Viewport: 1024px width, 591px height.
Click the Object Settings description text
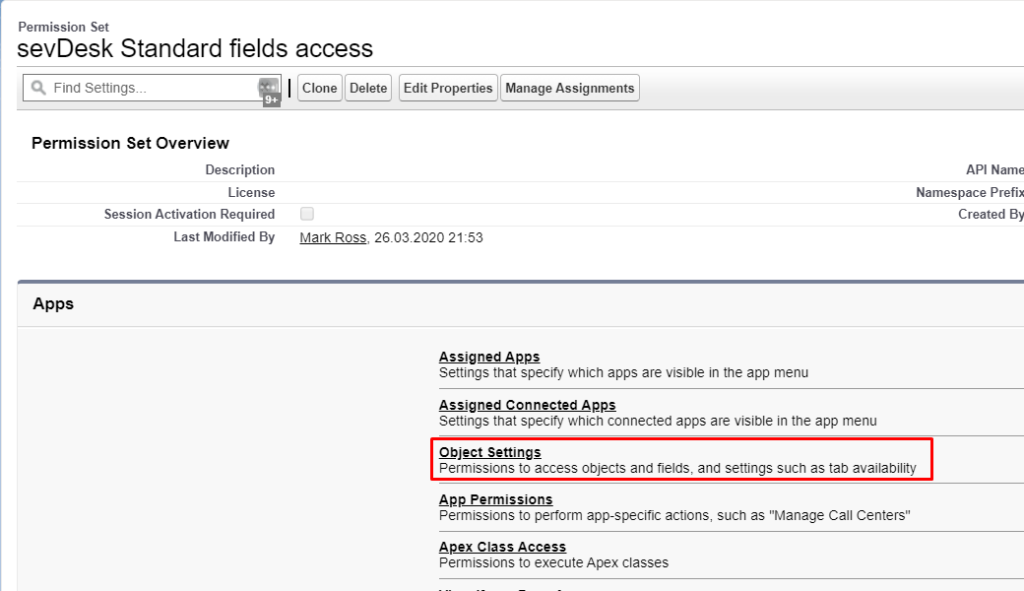pos(677,468)
